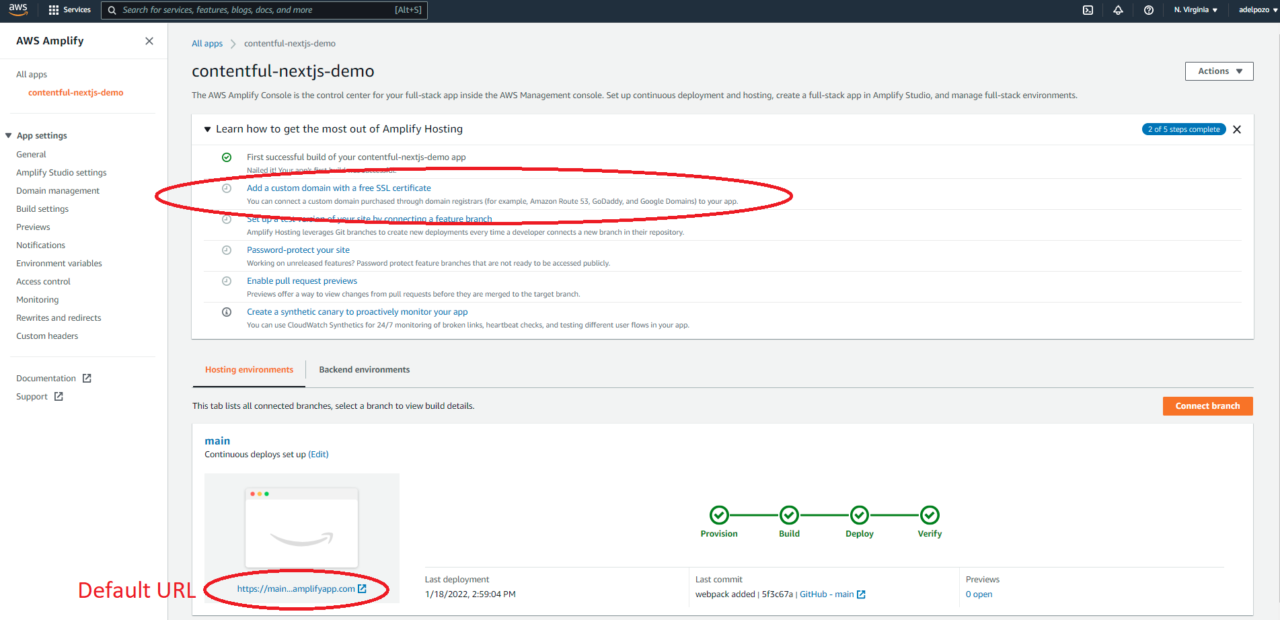Open the adelpozo account menu
Screen dimensions: 1280x620
[1255, 10]
